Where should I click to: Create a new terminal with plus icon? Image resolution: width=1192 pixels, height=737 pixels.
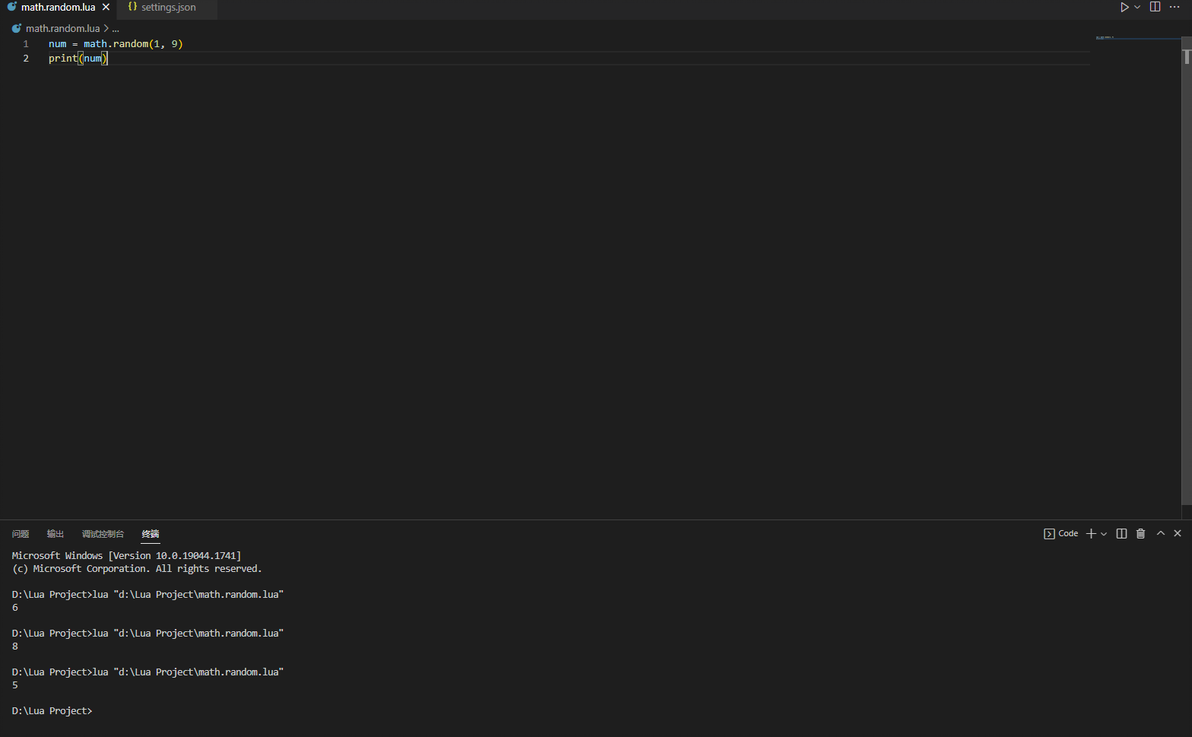1091,534
